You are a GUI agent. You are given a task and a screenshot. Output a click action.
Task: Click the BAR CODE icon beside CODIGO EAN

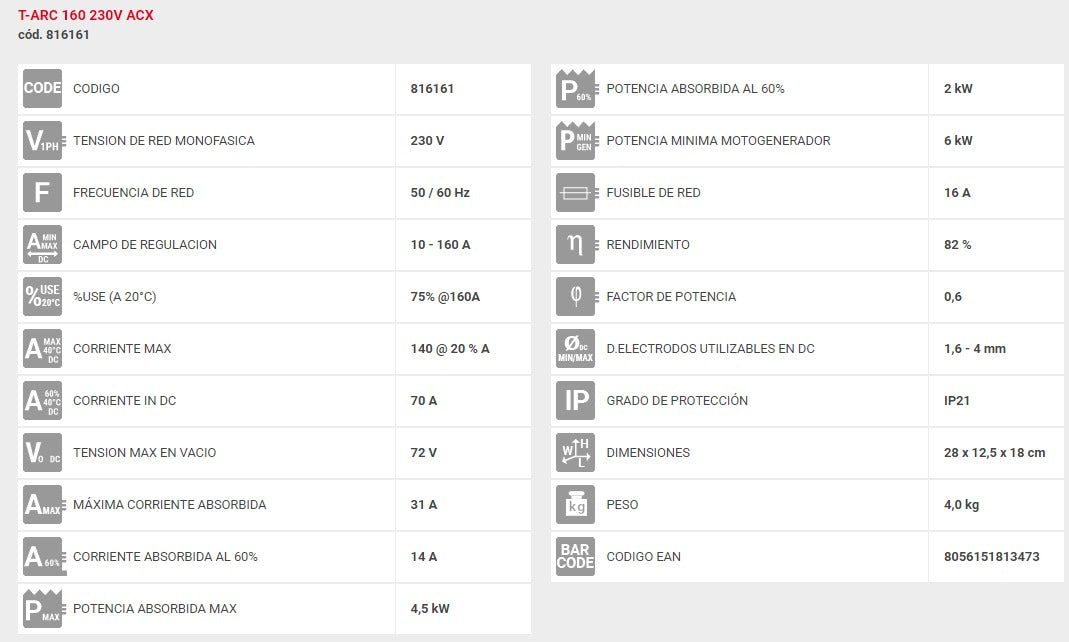[575, 557]
